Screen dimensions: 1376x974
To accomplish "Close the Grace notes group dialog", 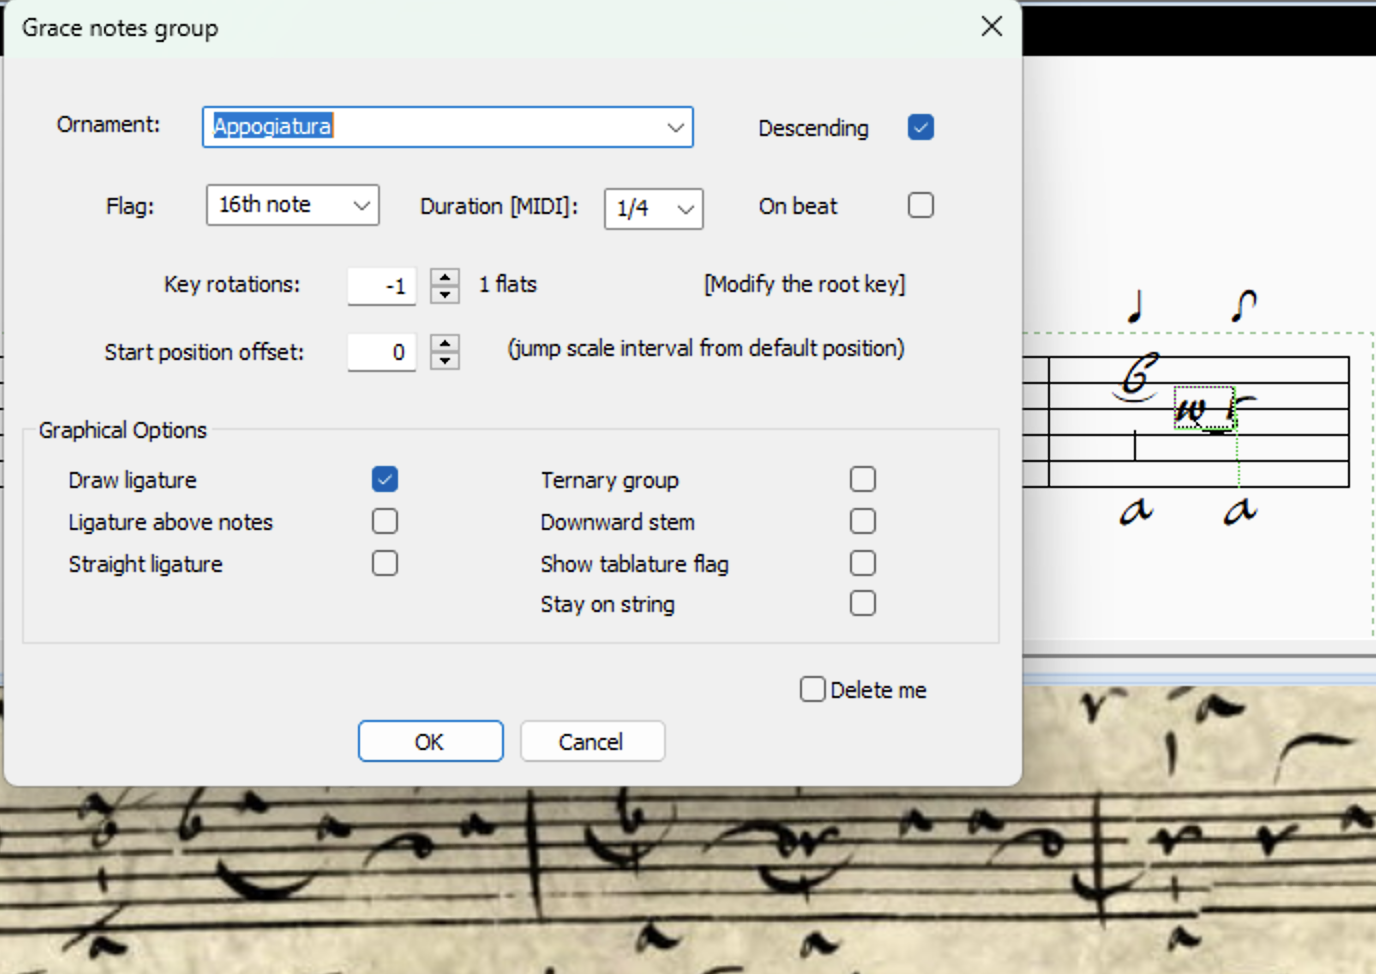I will point(991,27).
